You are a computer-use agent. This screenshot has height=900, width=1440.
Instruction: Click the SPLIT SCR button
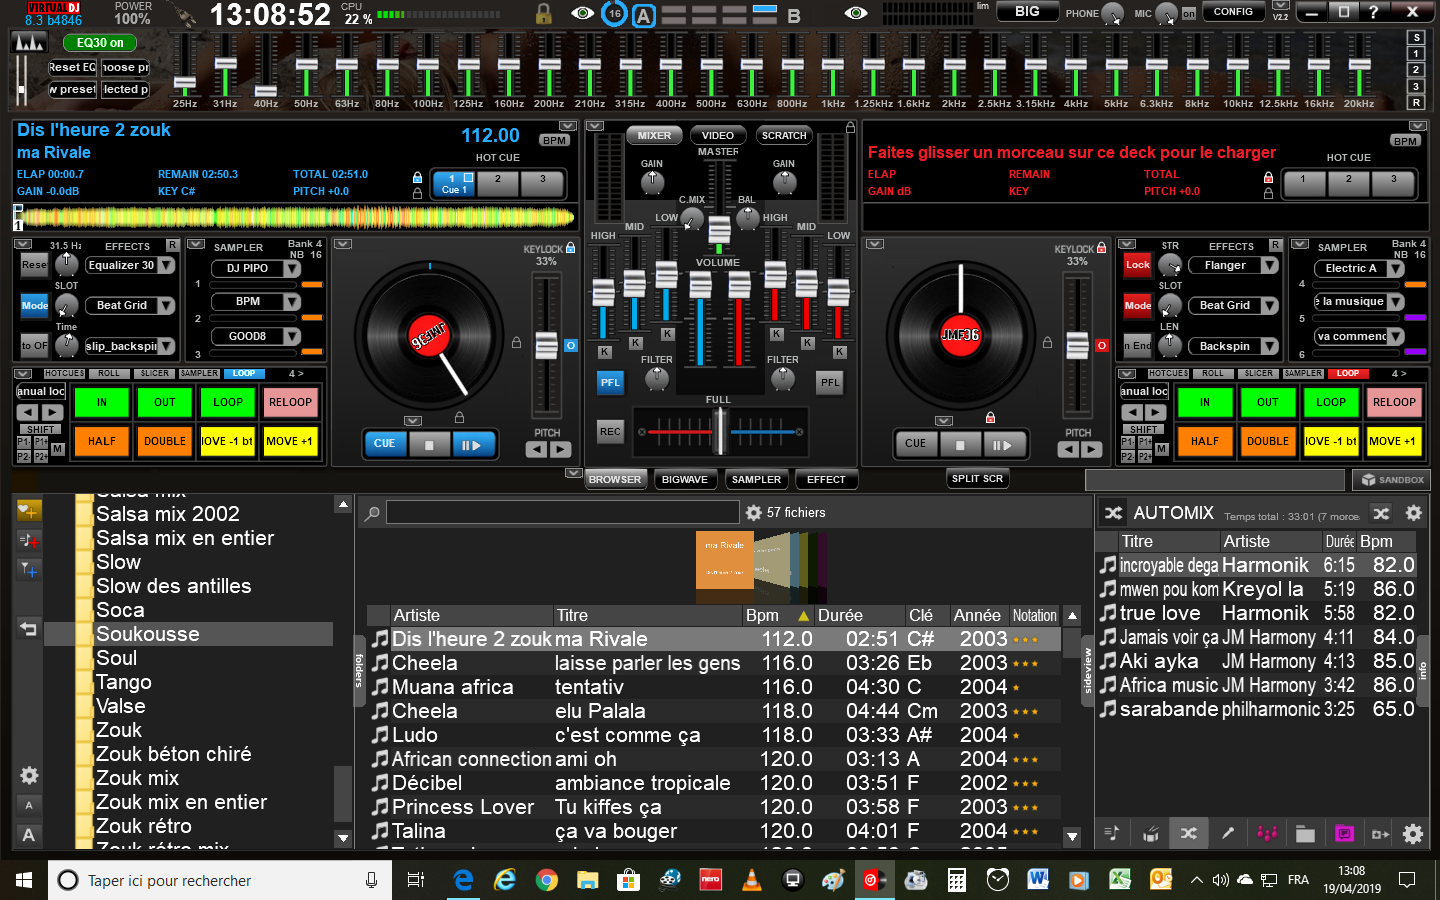pyautogui.click(x=977, y=479)
